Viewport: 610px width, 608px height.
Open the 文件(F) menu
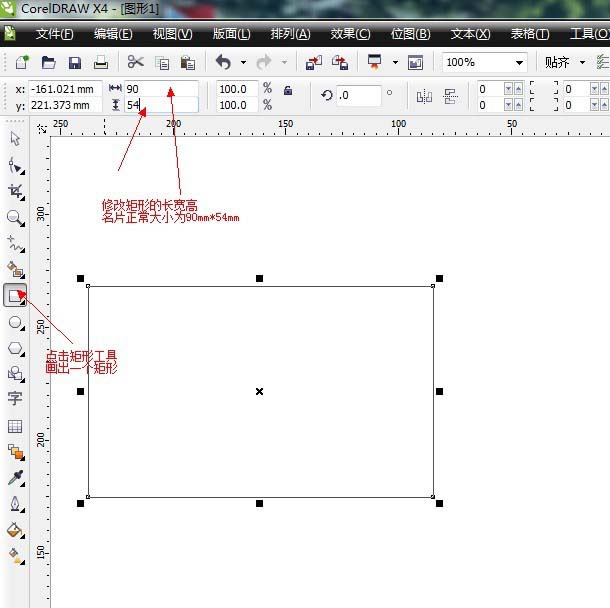(x=54, y=34)
